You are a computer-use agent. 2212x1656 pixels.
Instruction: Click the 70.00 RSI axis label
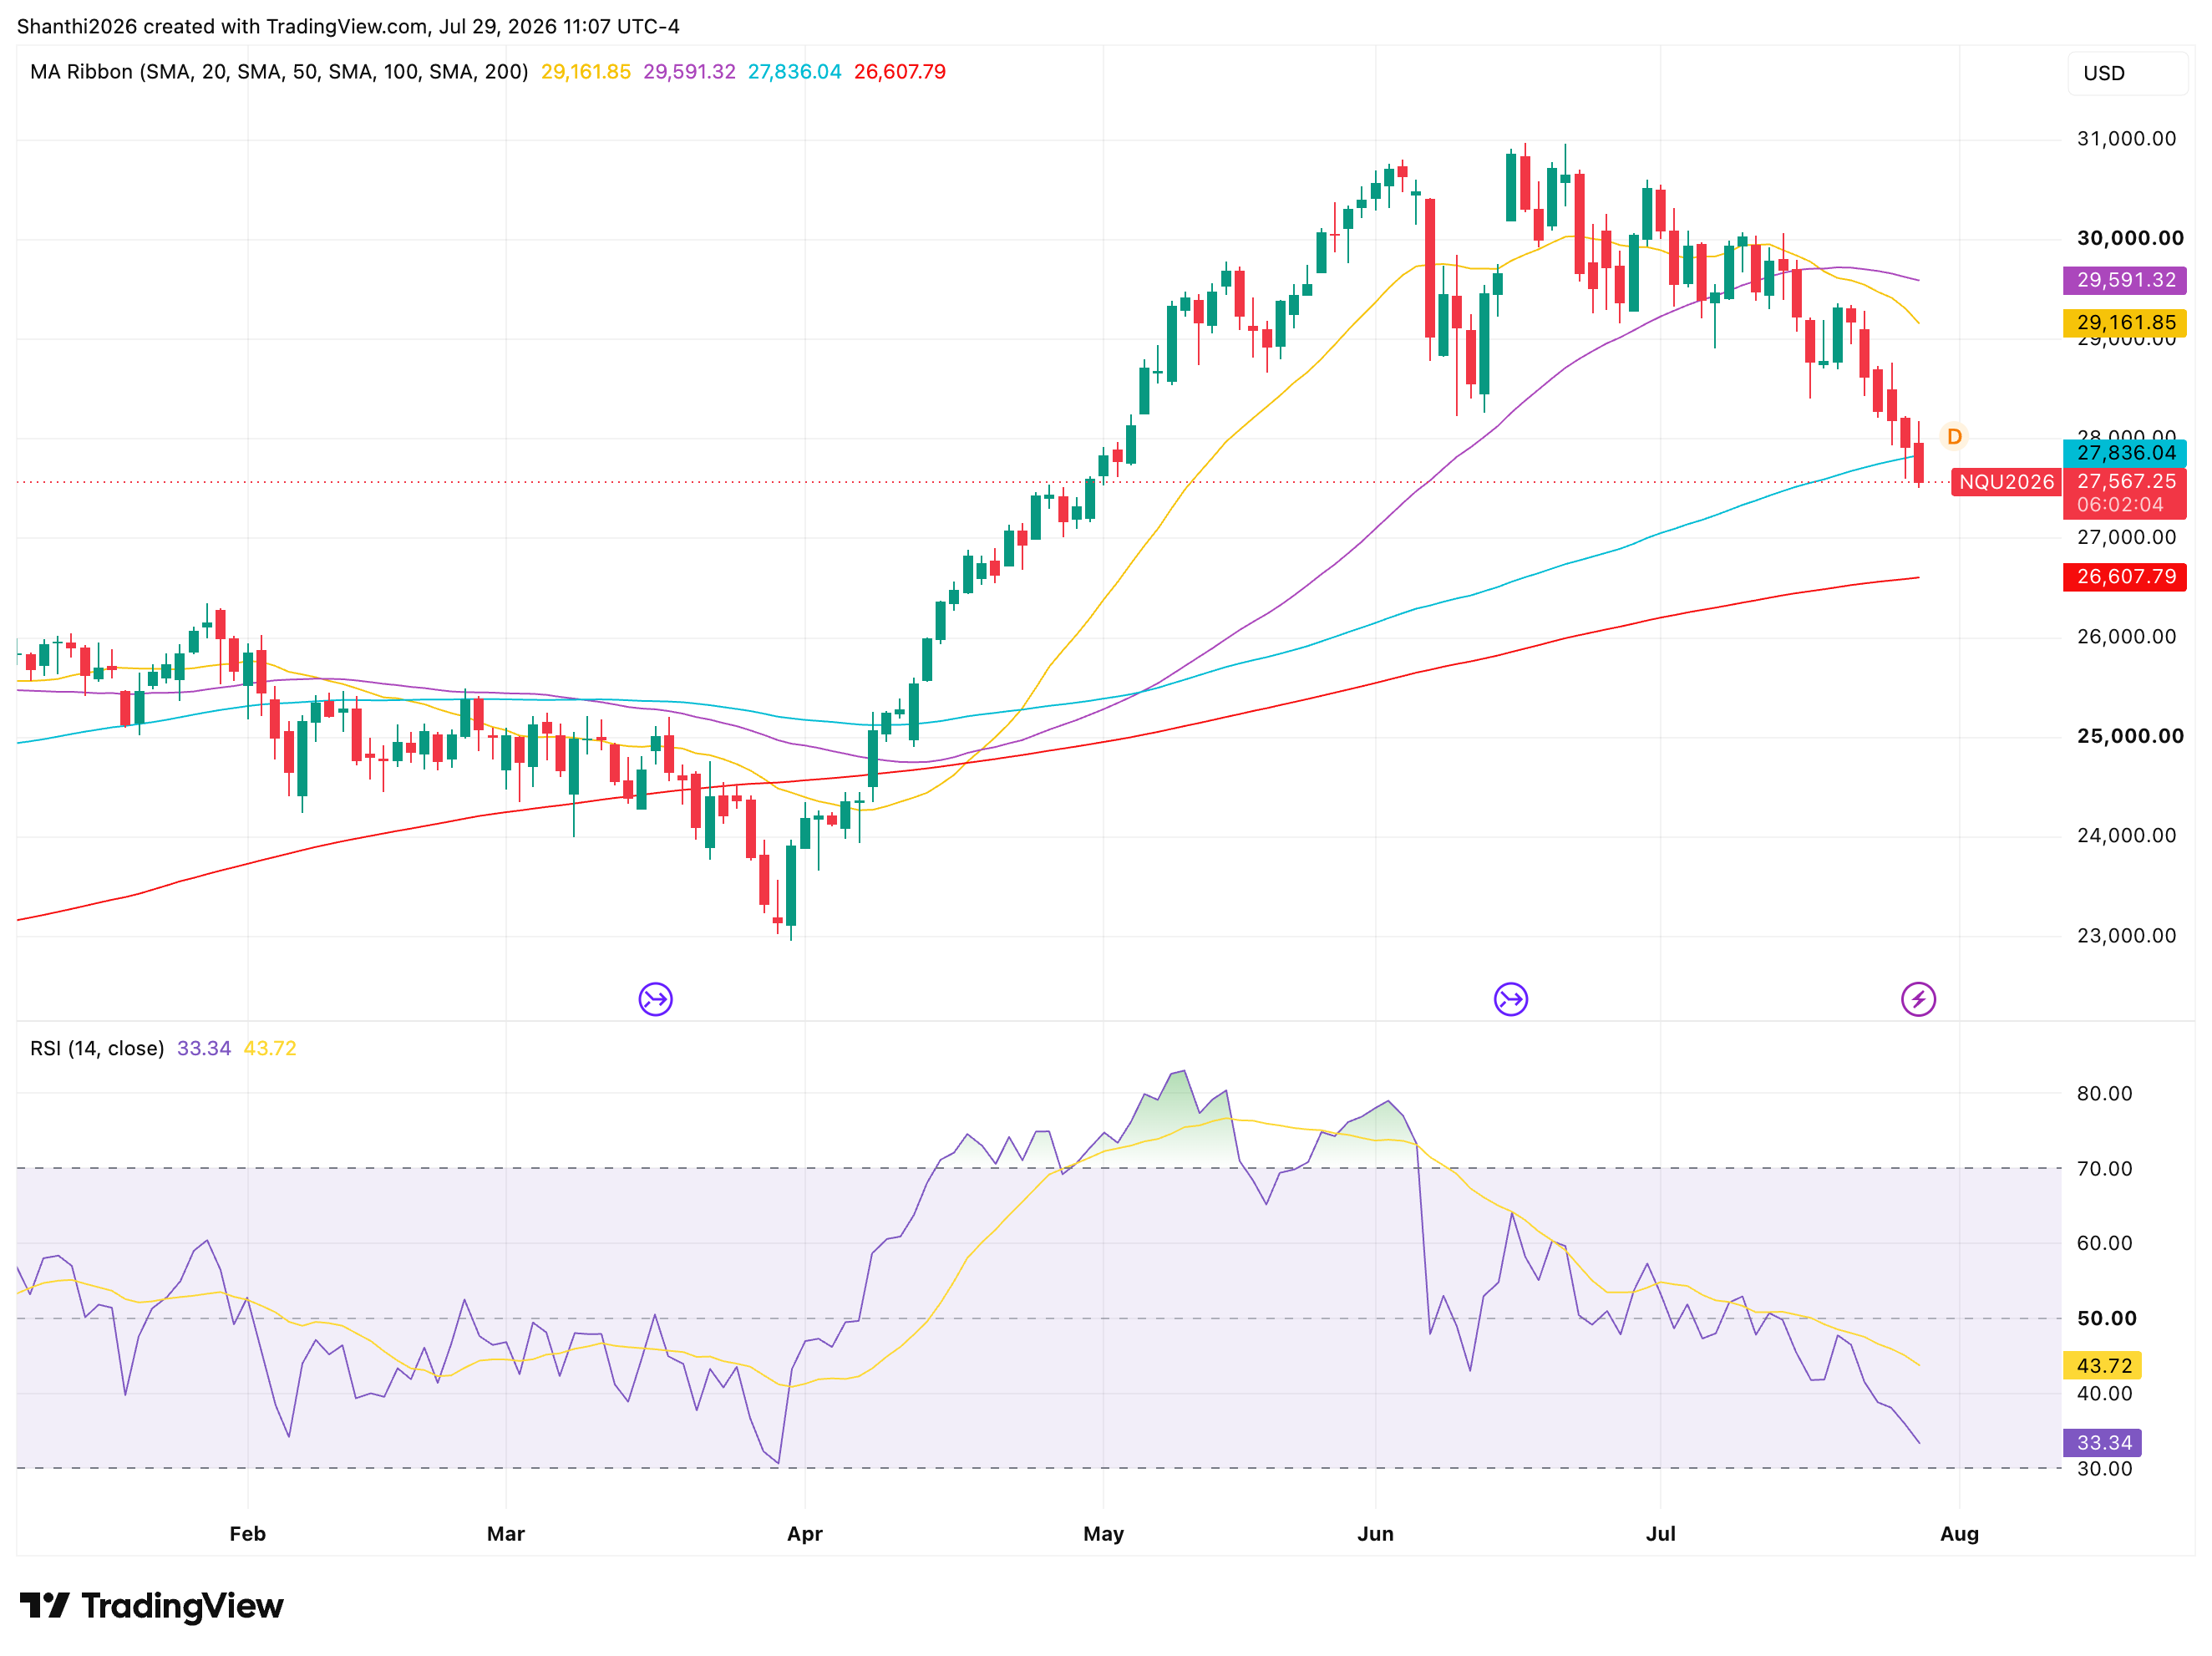[2104, 1168]
